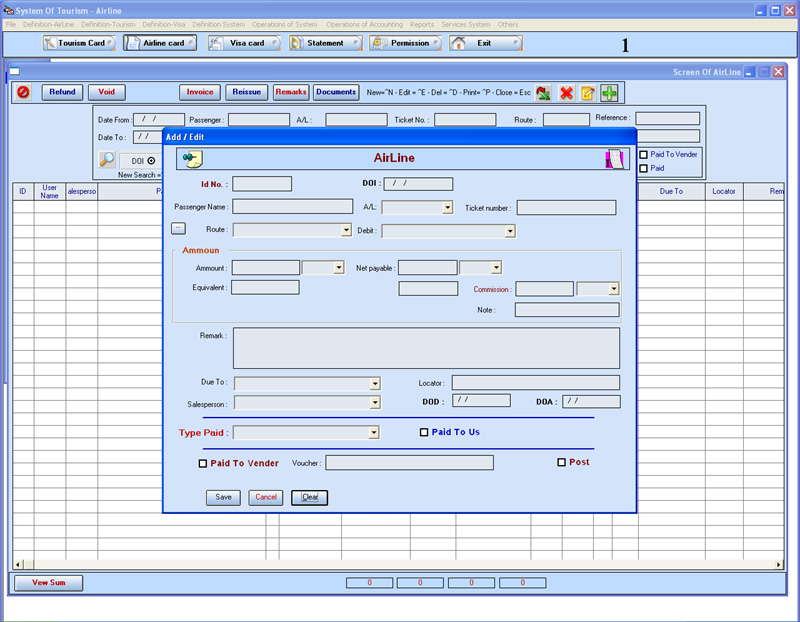Open the Operations of Accounting menu
This screenshot has width=800, height=622.
point(364,24)
